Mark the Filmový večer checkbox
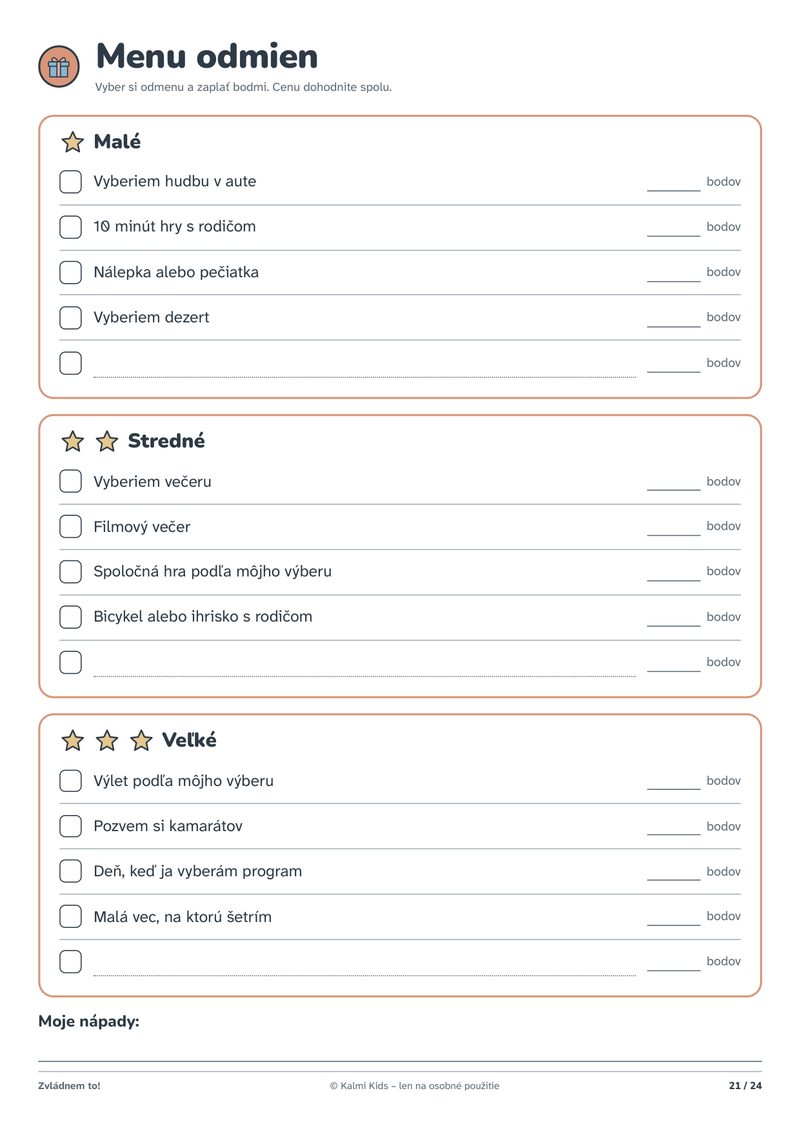 click(70, 527)
